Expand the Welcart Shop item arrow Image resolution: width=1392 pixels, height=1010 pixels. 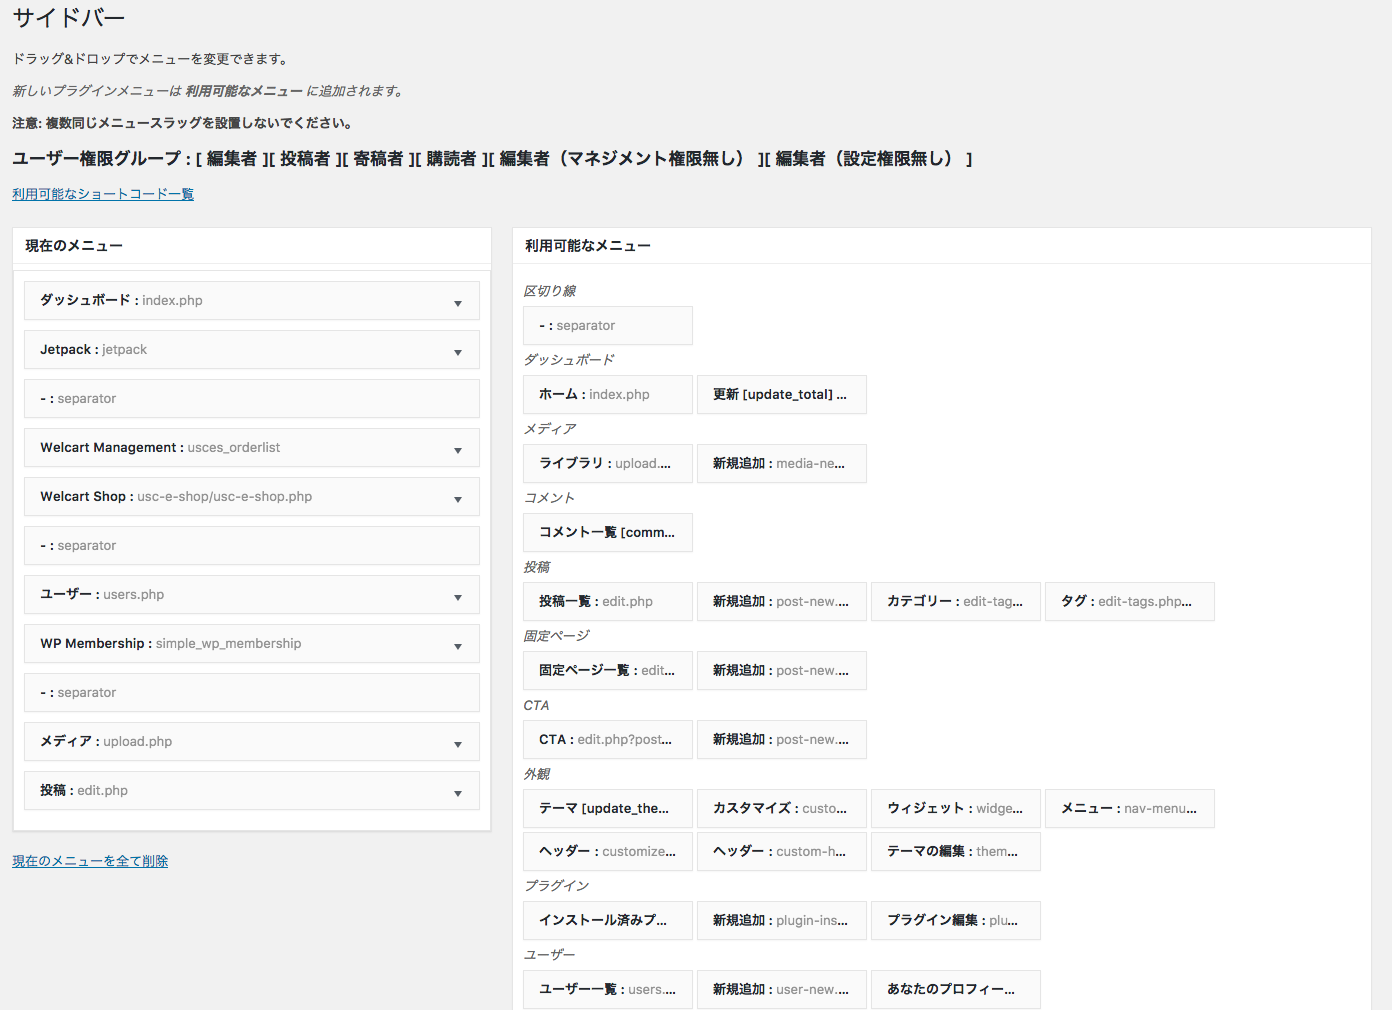[x=458, y=498]
